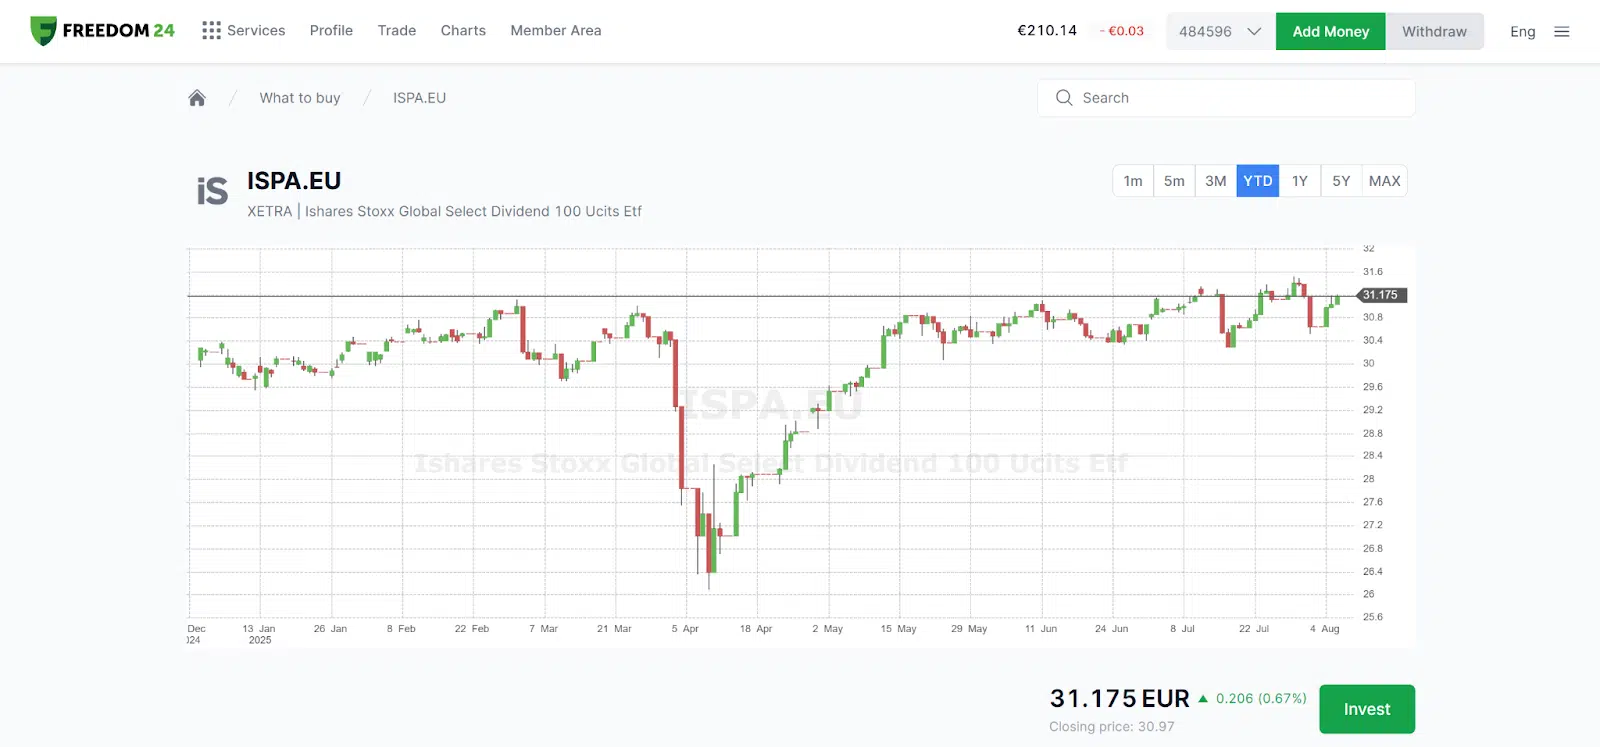The image size is (1600, 747).
Task: Click the '13 Jan 2025' axis label
Action: 259,634
